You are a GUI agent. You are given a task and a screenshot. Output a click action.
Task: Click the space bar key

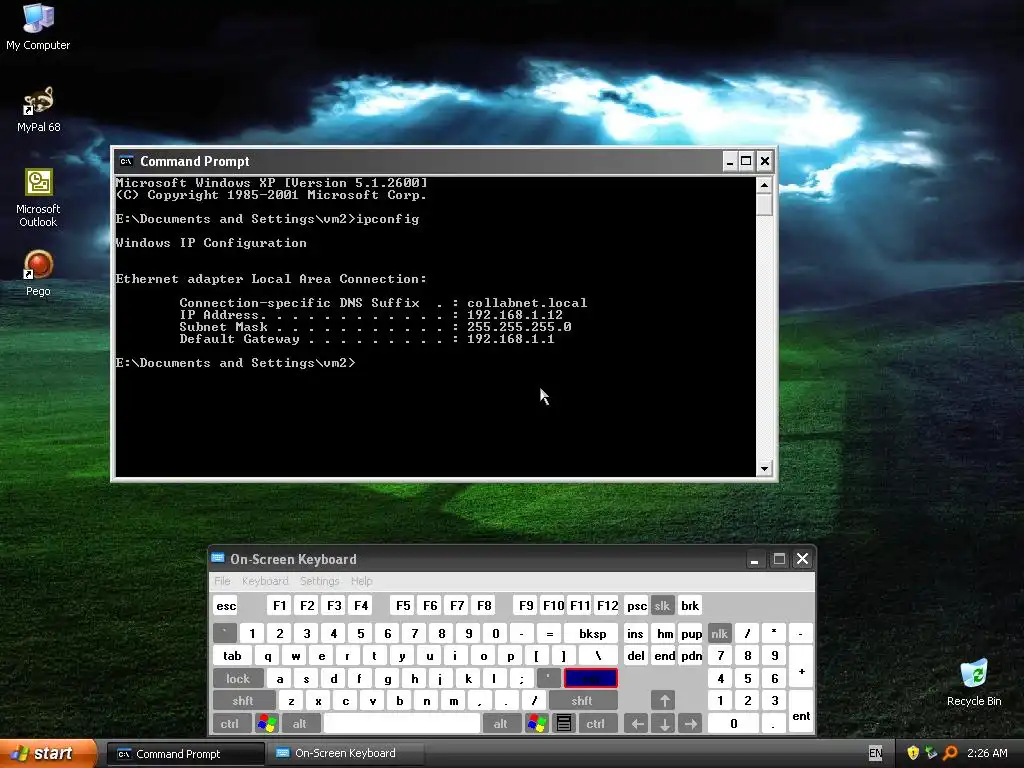[x=402, y=724]
